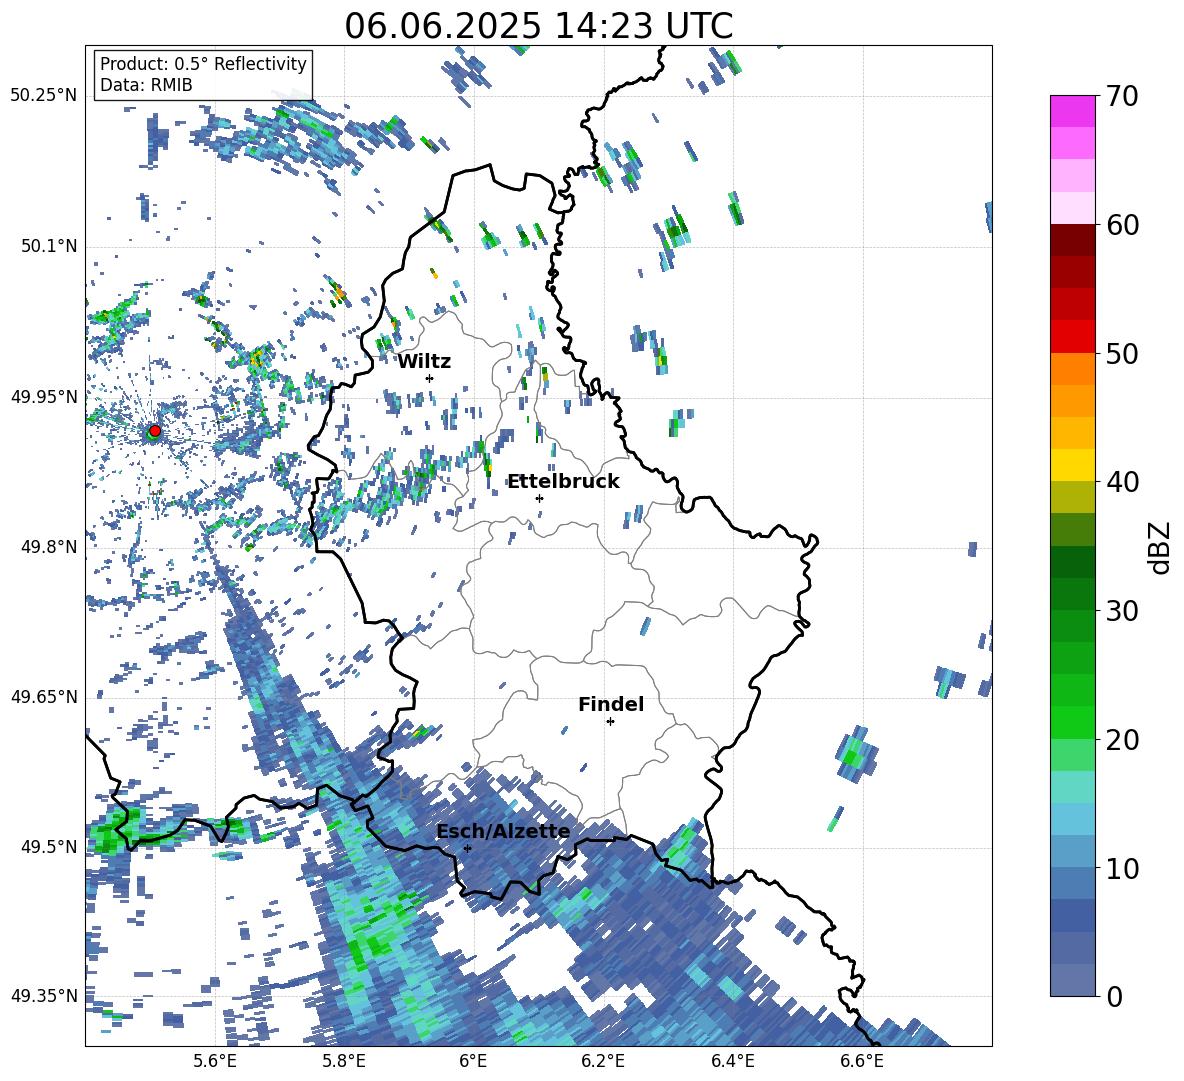Image resolution: width=1184 pixels, height=1081 pixels.
Task: Click the 6°E longitude label
Action: [x=473, y=1061]
